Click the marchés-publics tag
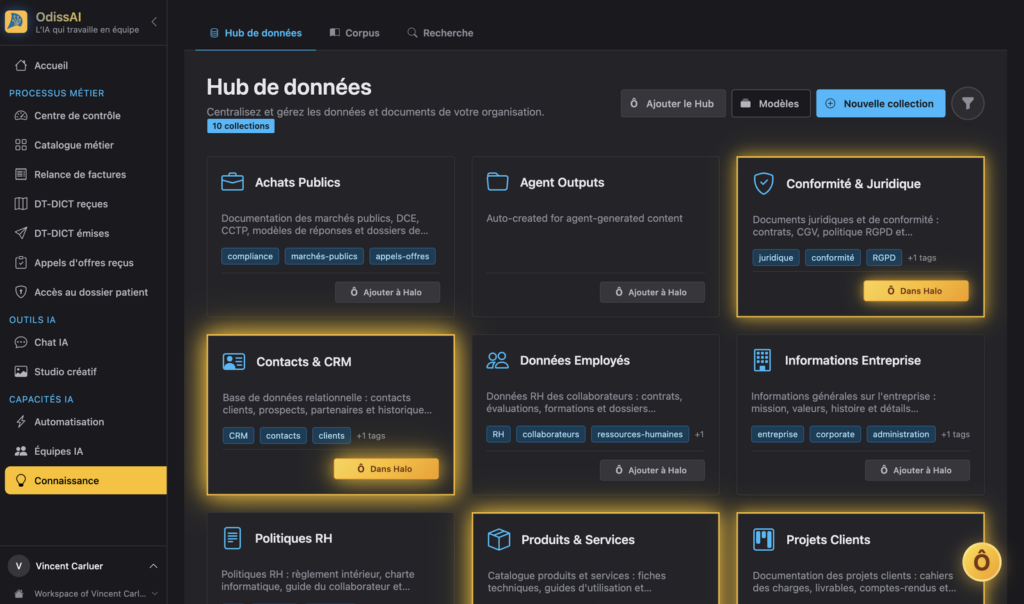 coord(324,256)
